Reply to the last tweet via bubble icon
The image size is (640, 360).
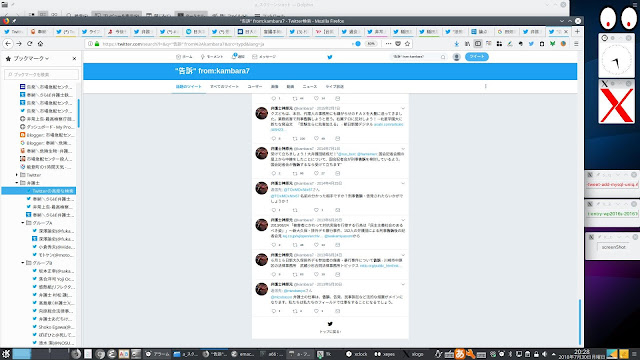(274, 311)
